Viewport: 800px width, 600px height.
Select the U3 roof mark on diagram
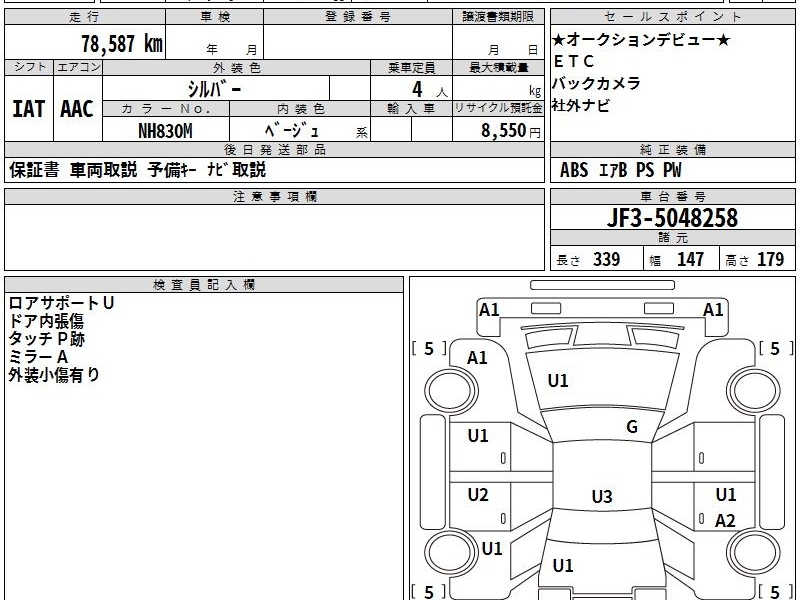point(602,496)
